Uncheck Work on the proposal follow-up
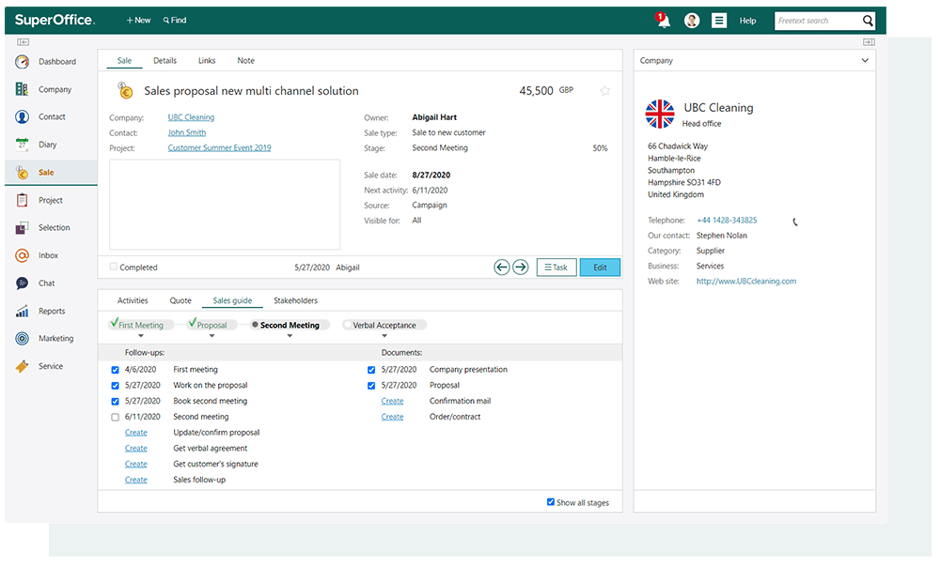Viewport: 940px width, 566px height. pyautogui.click(x=115, y=386)
